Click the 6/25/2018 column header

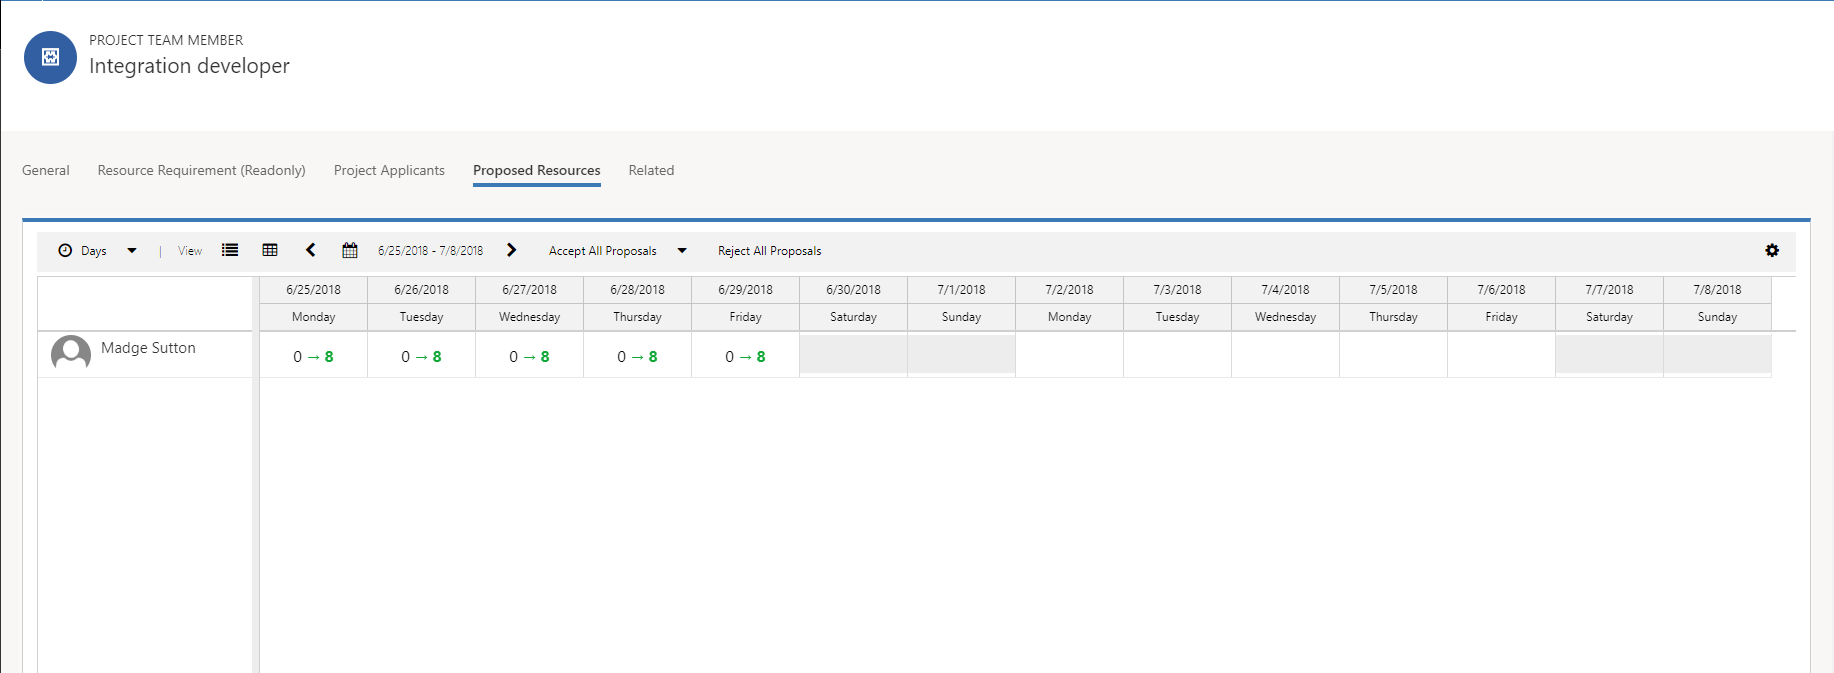313,290
